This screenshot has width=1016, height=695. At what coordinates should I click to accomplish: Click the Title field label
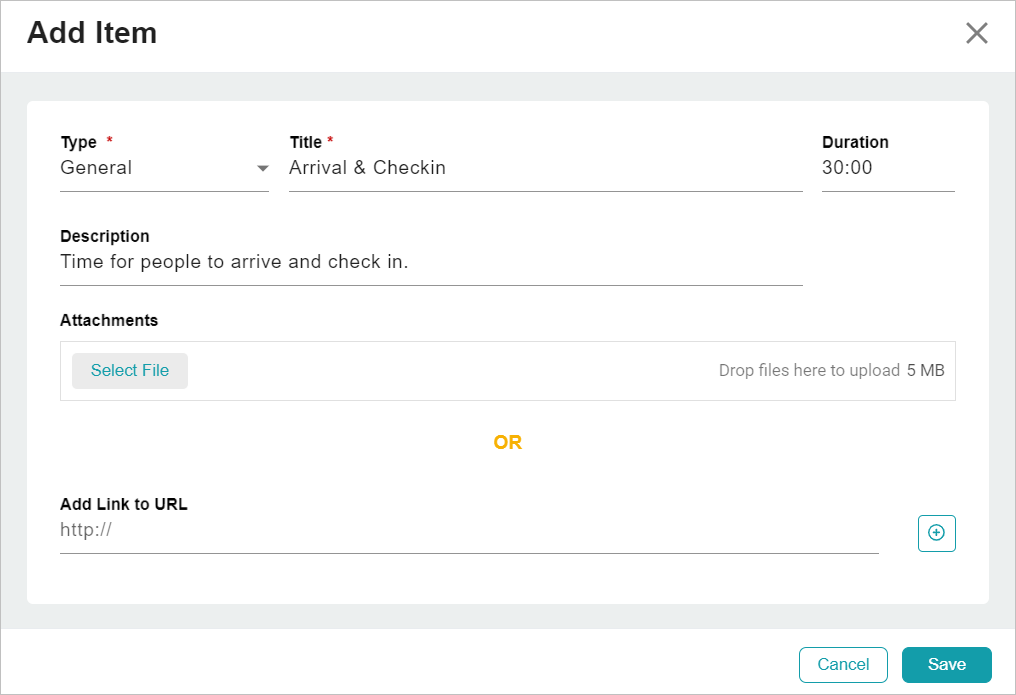[306, 142]
